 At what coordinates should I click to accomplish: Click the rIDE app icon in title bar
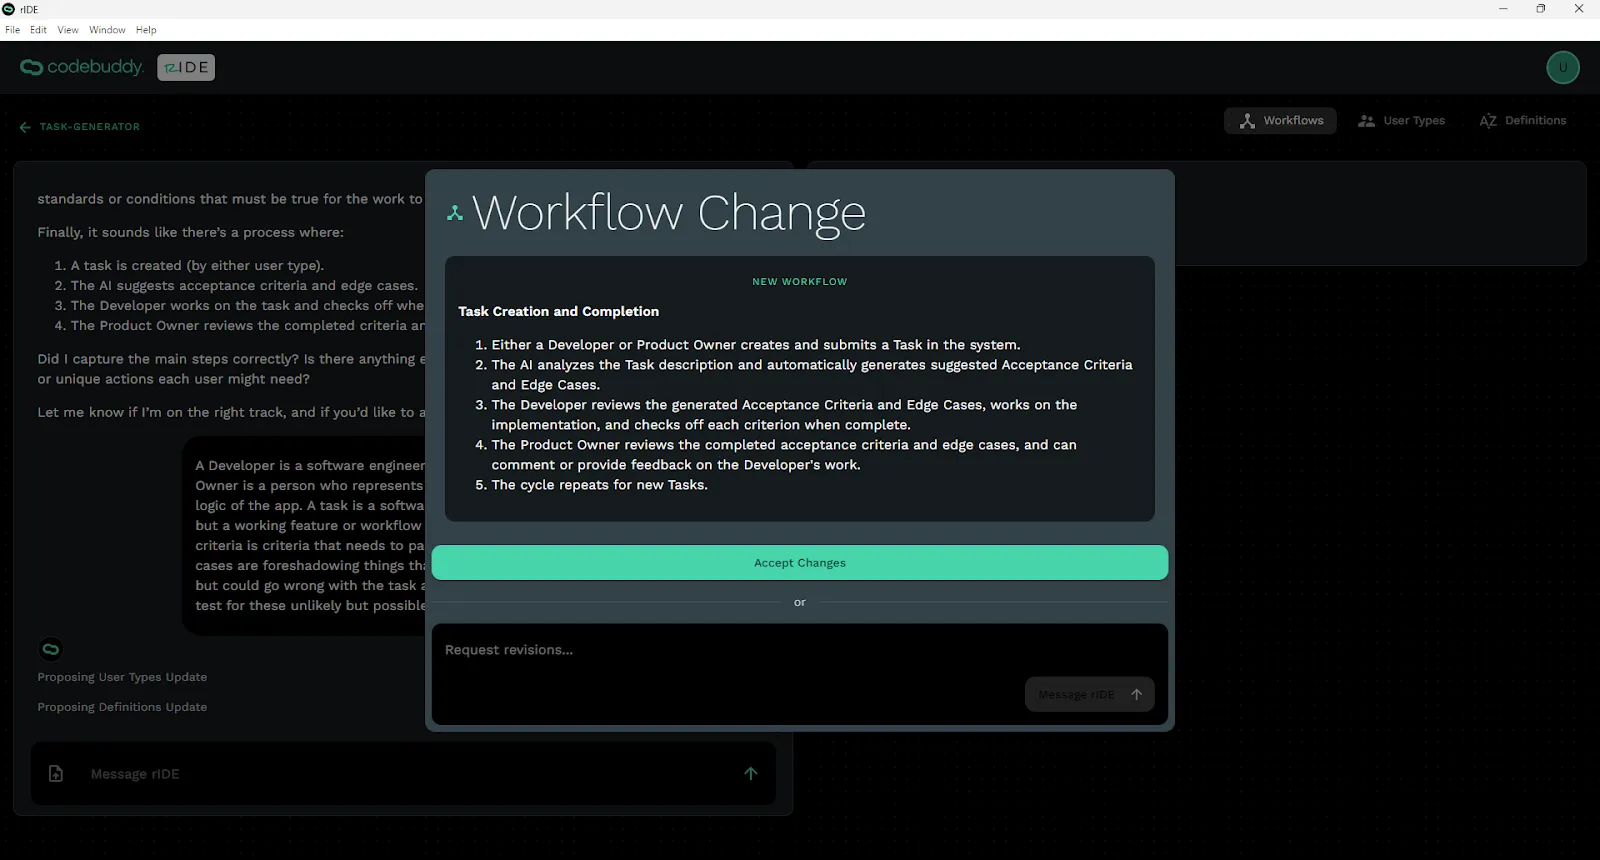tap(9, 9)
